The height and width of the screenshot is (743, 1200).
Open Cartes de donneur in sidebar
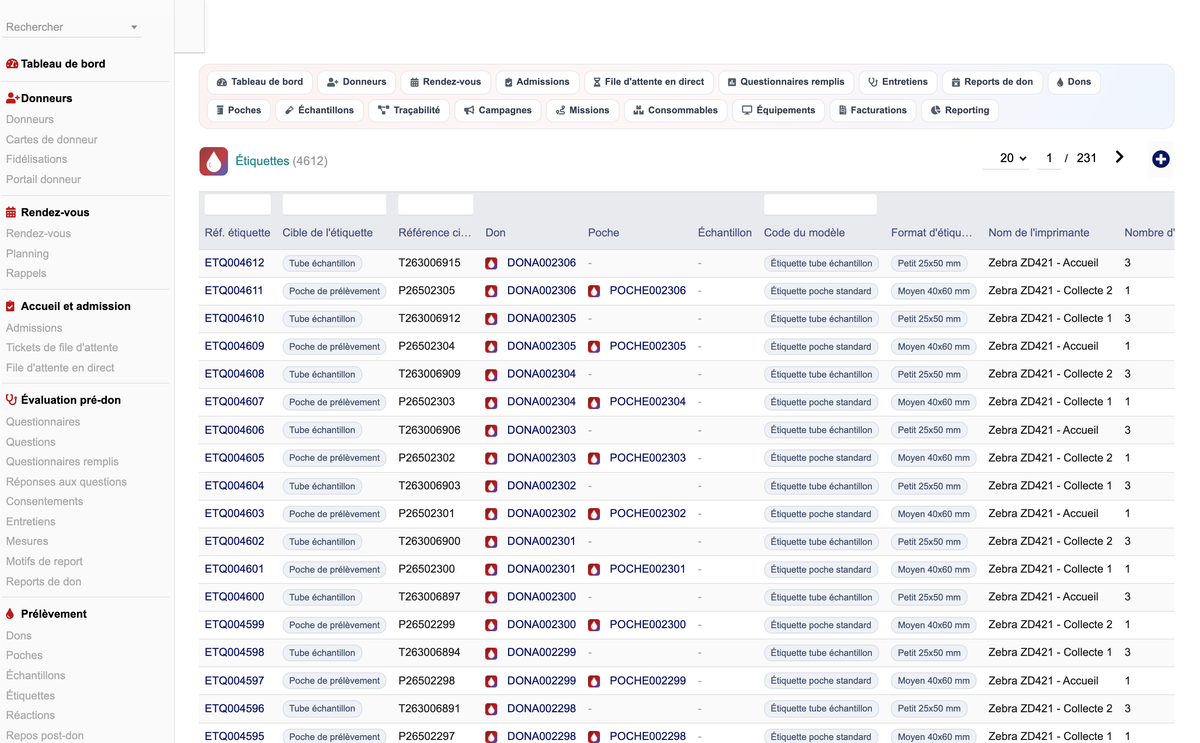click(x=52, y=140)
